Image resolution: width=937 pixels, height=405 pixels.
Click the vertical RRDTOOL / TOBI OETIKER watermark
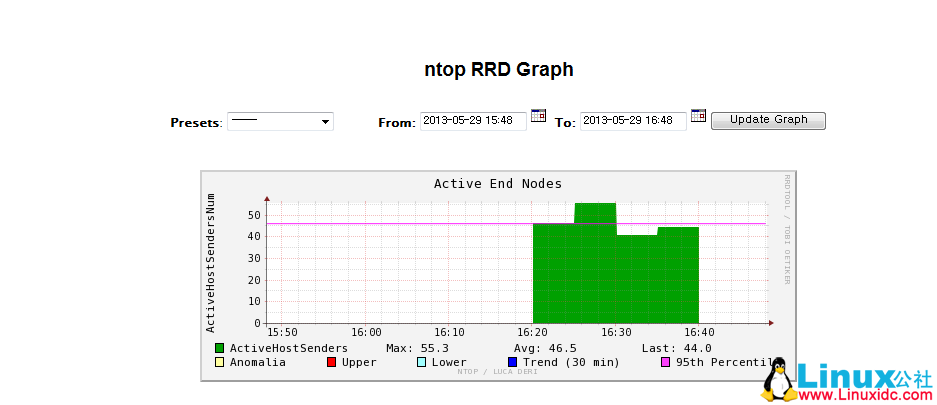(x=787, y=230)
